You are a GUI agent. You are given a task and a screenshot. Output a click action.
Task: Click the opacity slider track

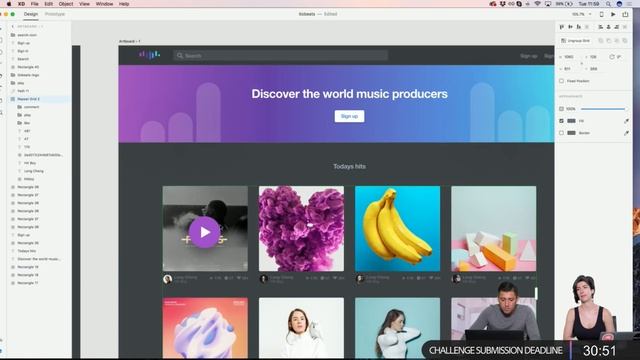point(603,109)
